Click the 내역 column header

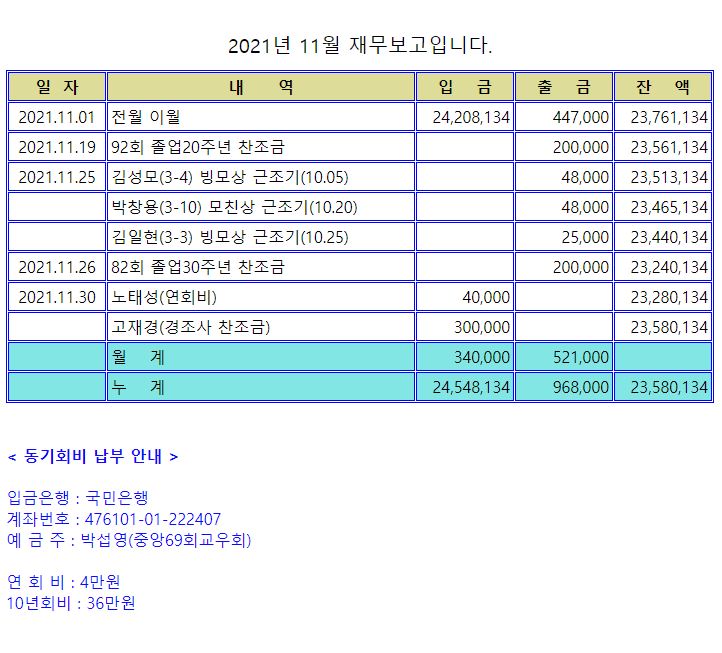pos(260,87)
